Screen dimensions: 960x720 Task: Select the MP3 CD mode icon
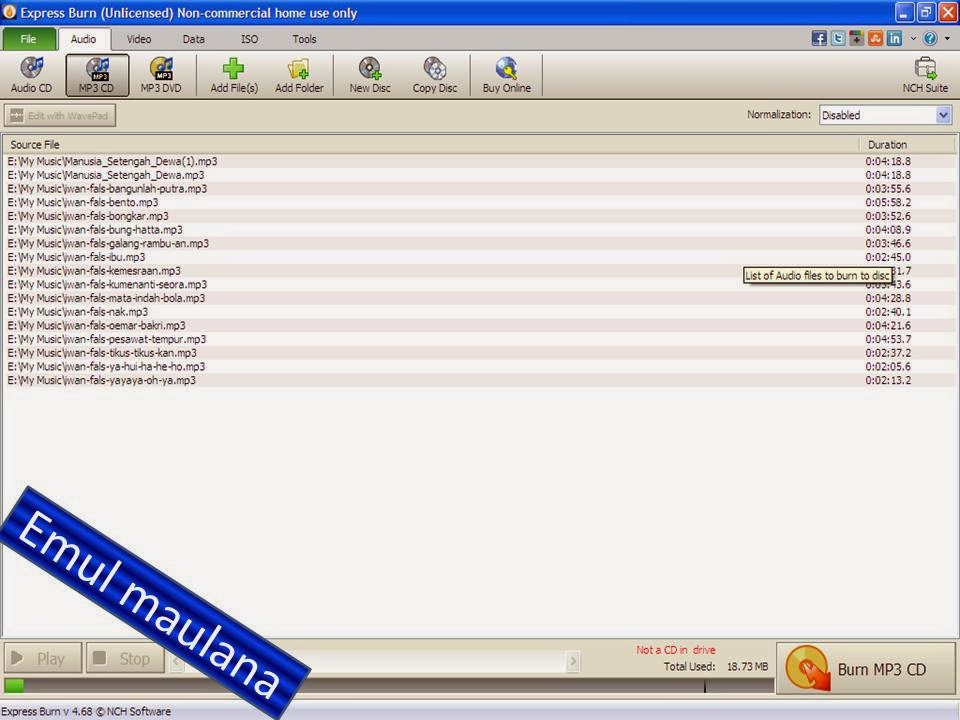pos(97,73)
